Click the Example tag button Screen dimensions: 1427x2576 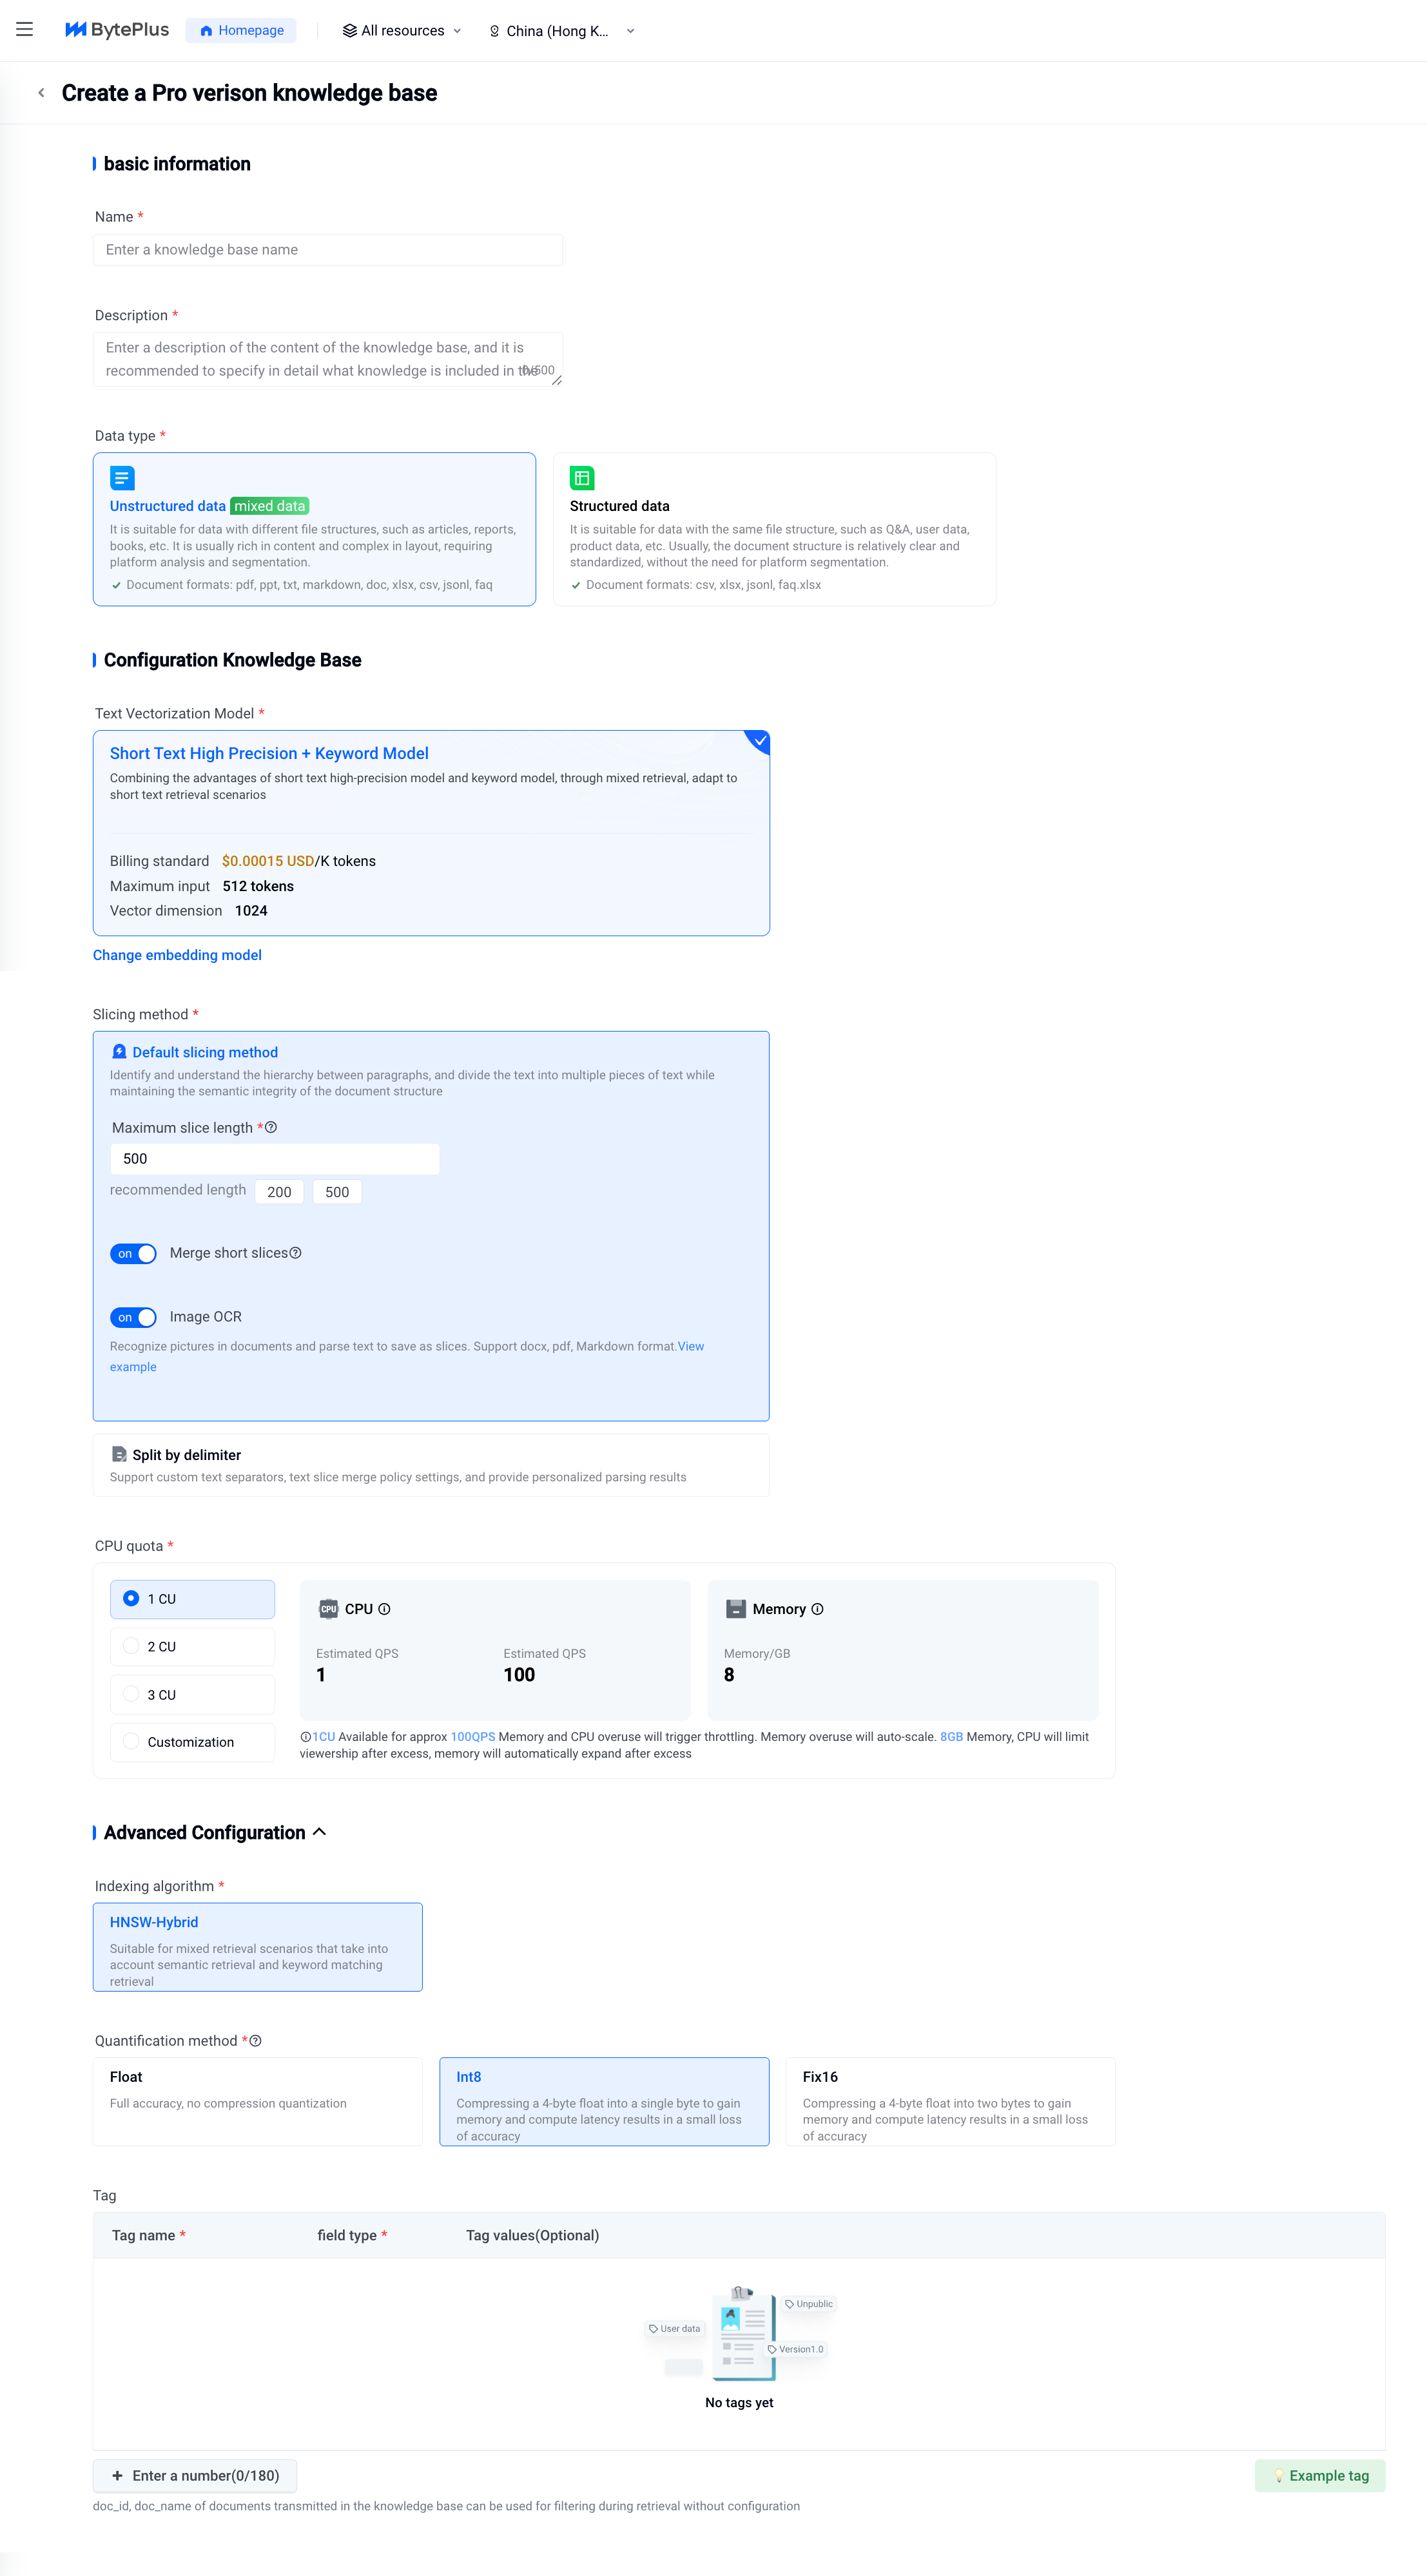tap(1319, 2476)
